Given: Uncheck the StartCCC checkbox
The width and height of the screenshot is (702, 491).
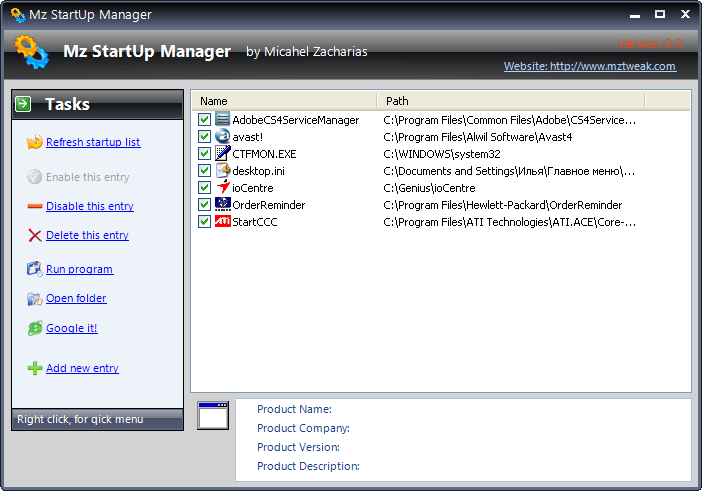Looking at the screenshot, I should coord(204,222).
